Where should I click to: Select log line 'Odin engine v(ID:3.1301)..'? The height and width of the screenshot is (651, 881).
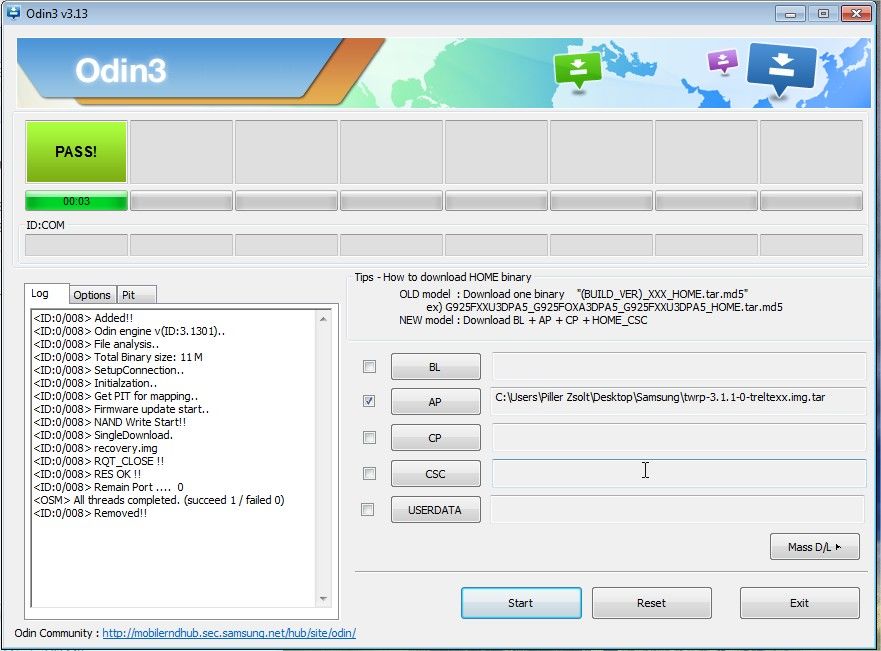[x=129, y=331]
